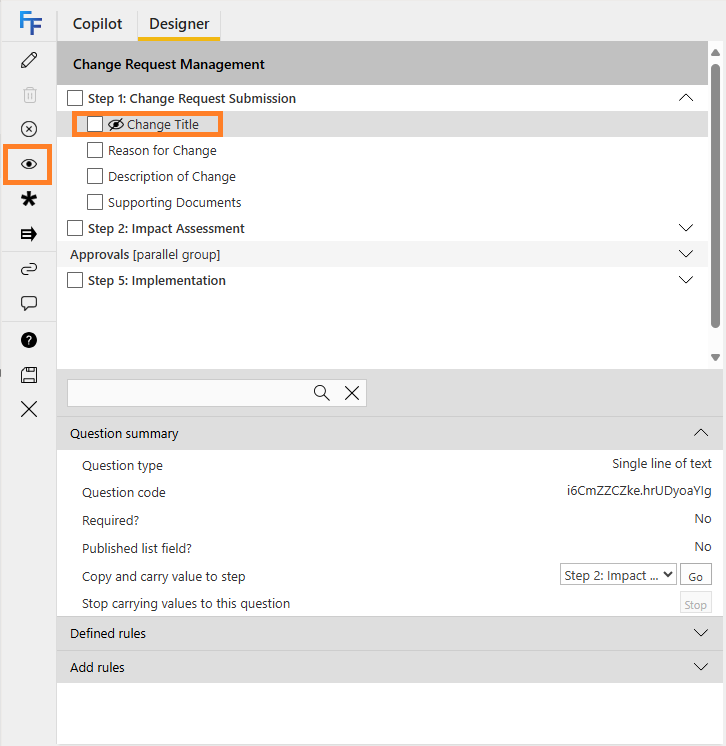
Task: Select the Reason for Change question
Action: point(162,150)
